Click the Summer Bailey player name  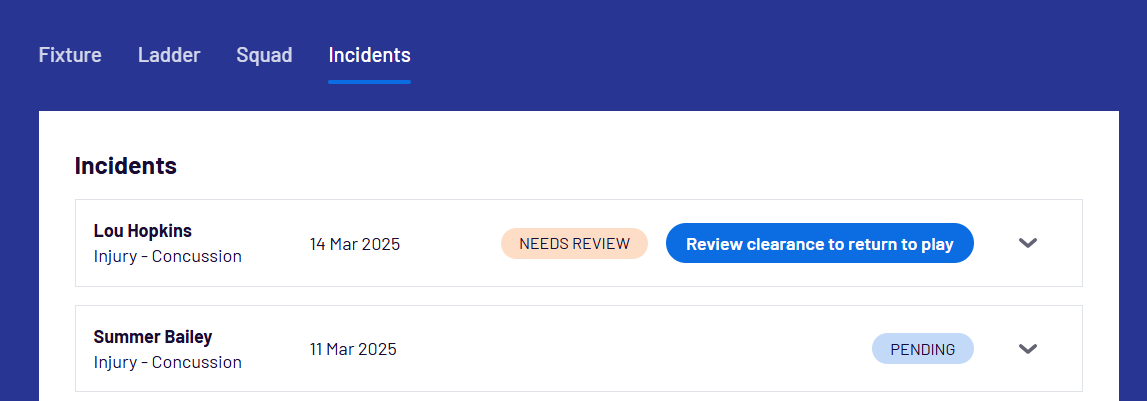153,337
